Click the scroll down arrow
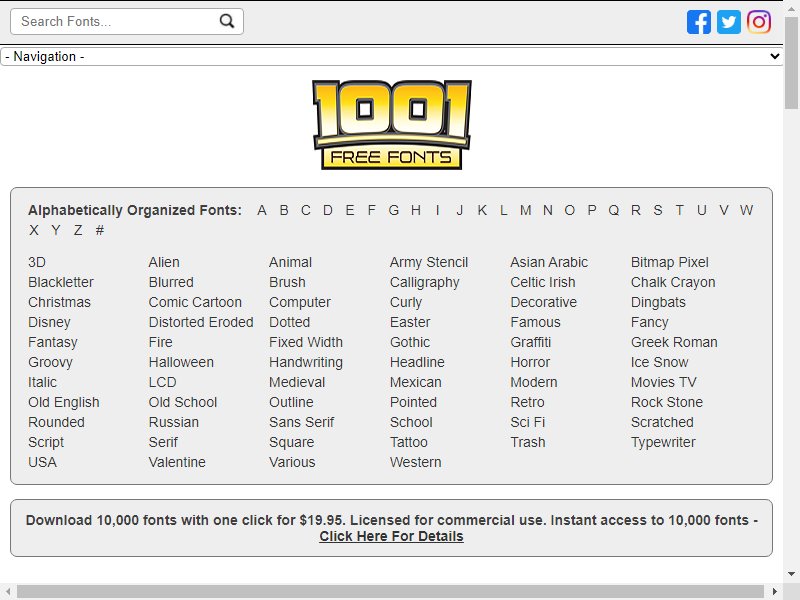The height and width of the screenshot is (600, 800). click(x=791, y=573)
